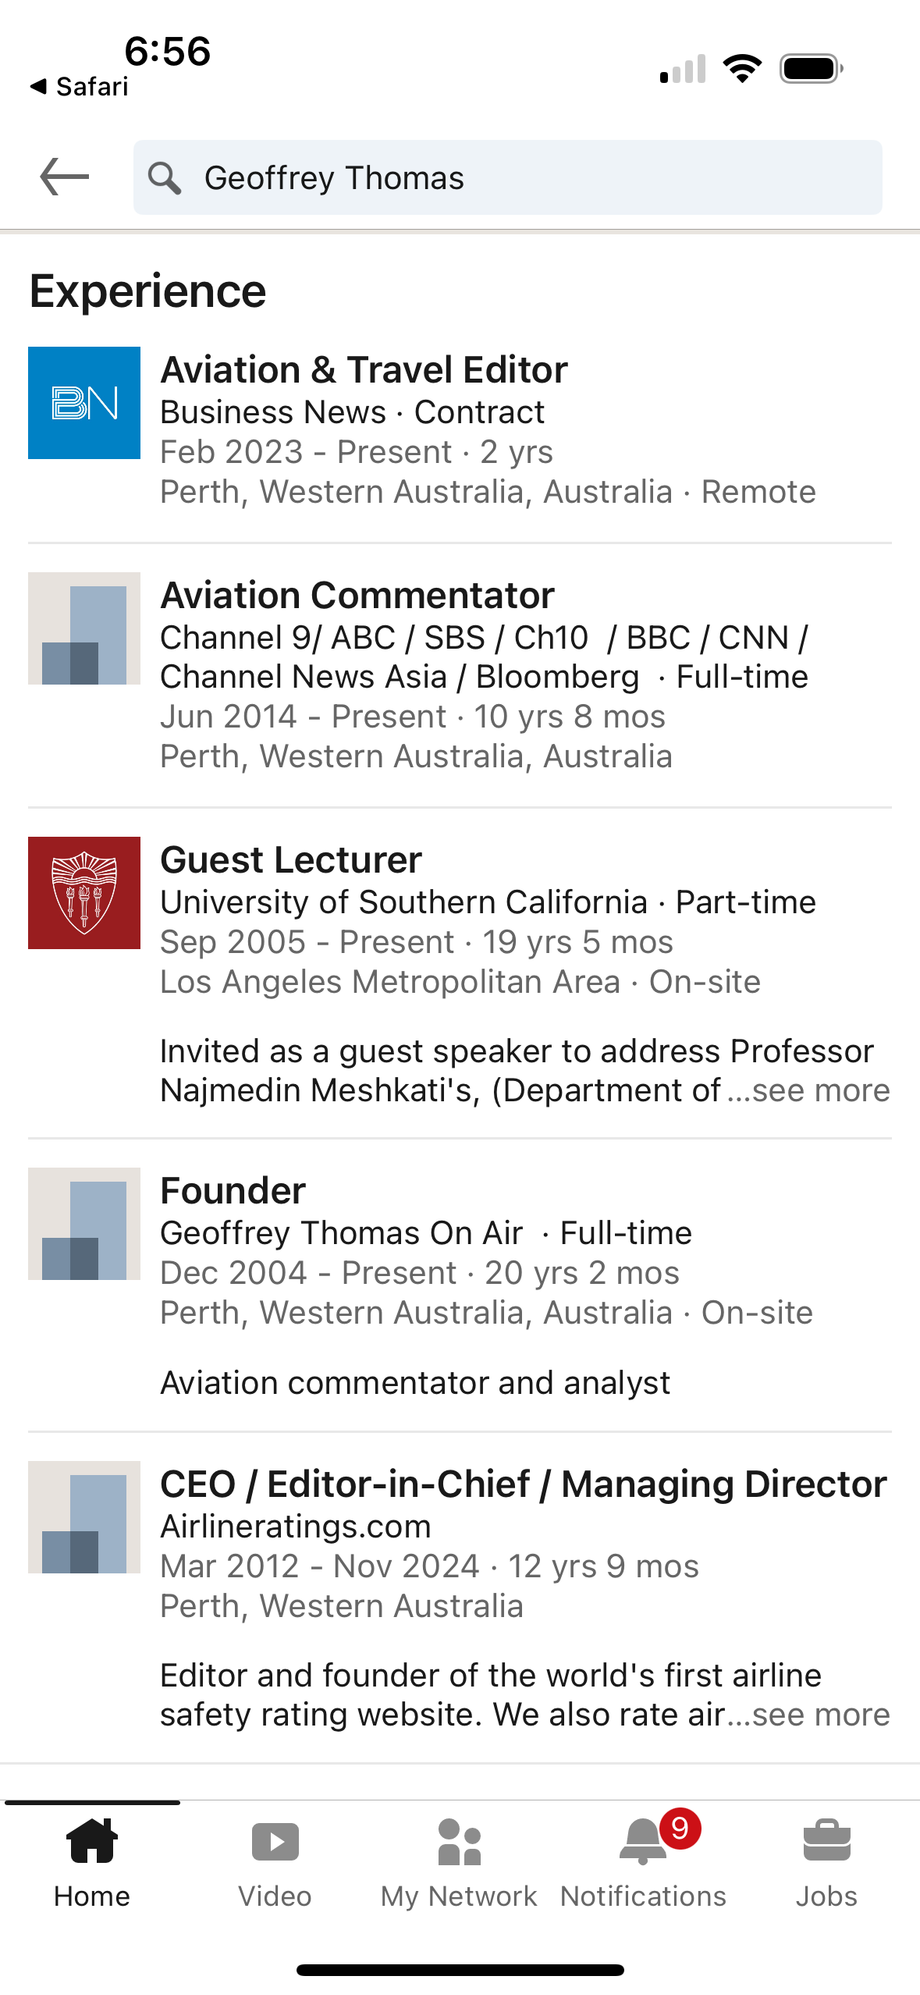Open the Guest Lecturer position title
Image resolution: width=920 pixels, height=1995 pixels.
[x=291, y=860]
